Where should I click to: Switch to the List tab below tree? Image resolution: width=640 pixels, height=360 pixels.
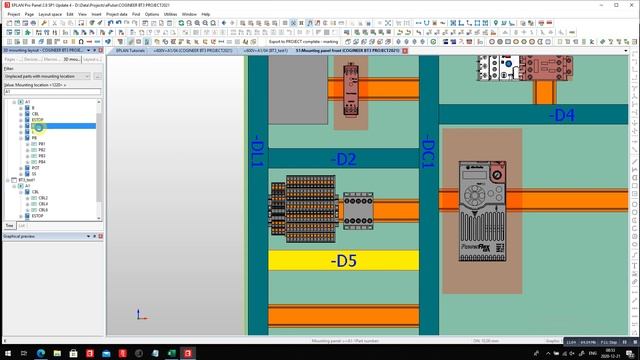pyautogui.click(x=22, y=226)
